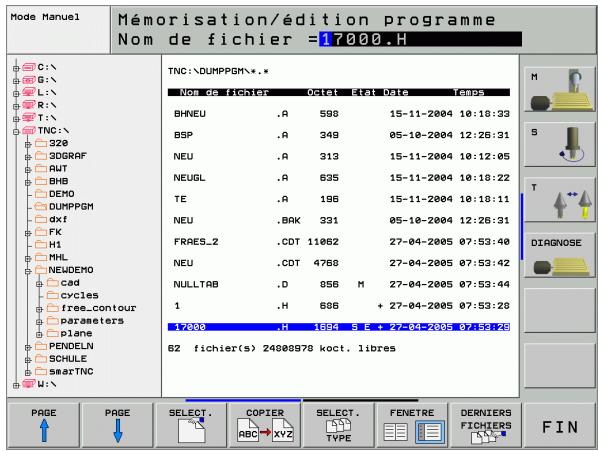The height and width of the screenshot is (451, 598).
Task: Open the DERNIERS FICHIERS softkey
Action: click(485, 425)
